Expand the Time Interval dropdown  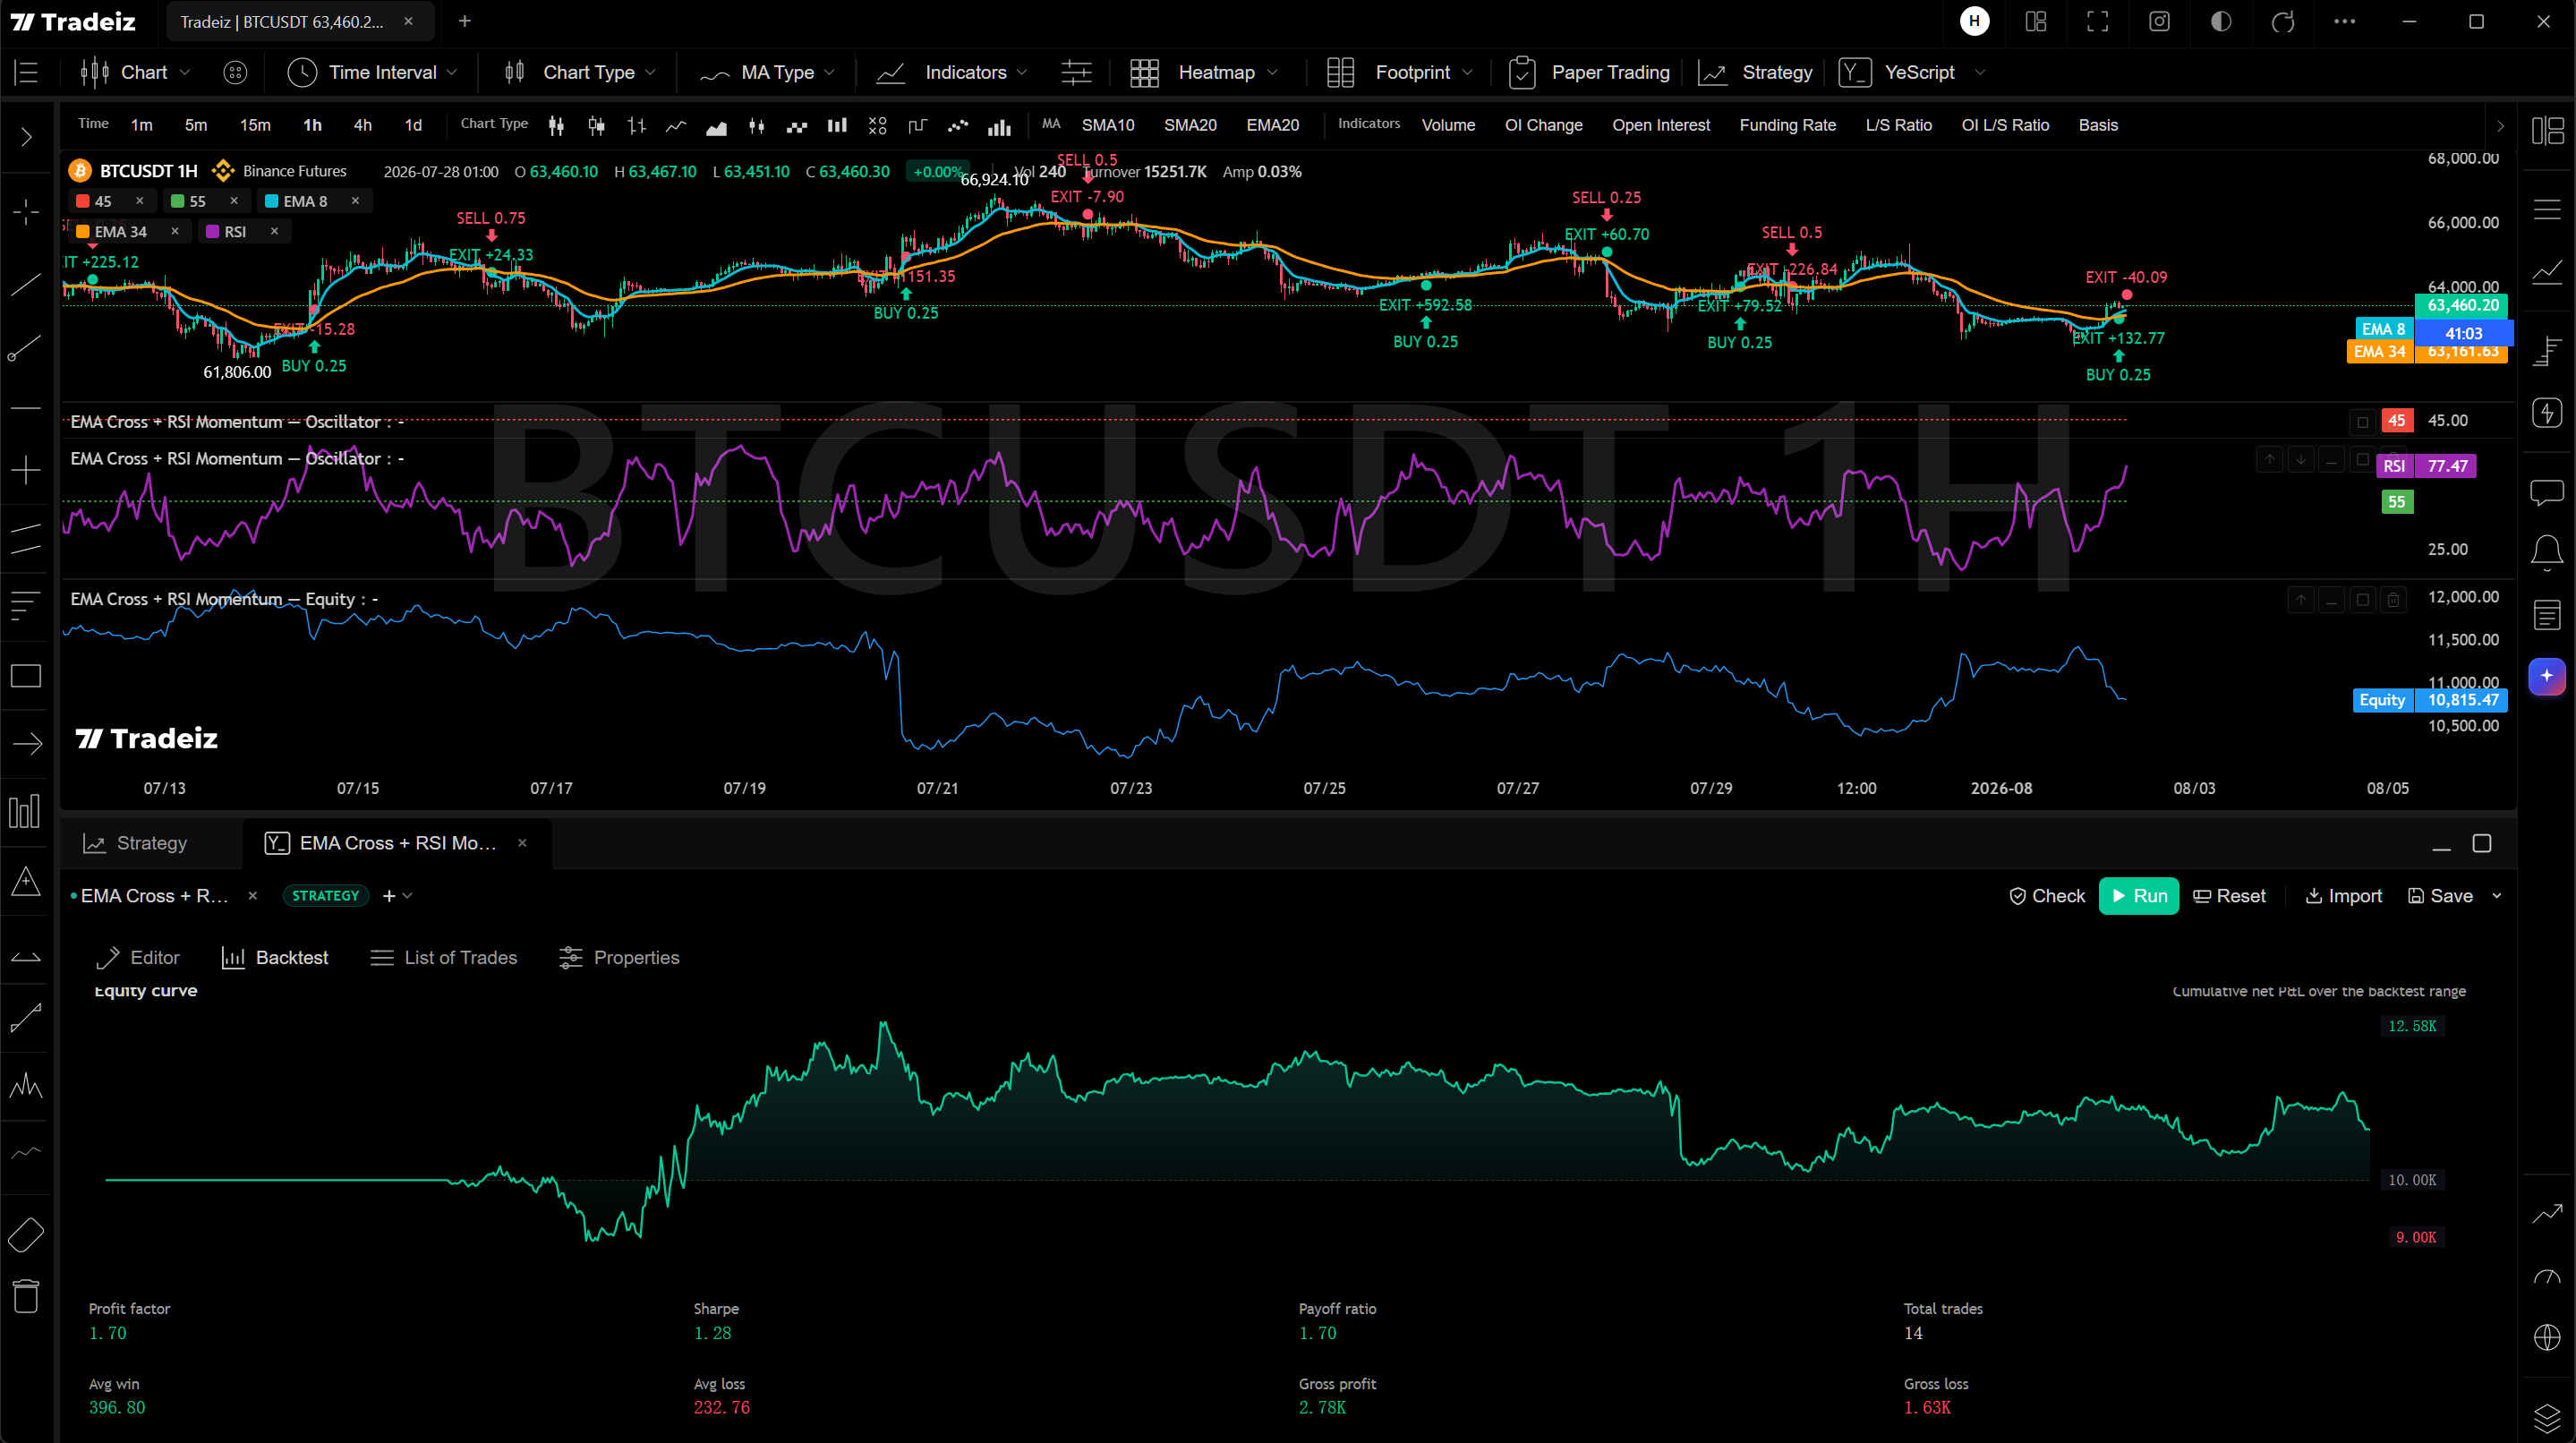(x=372, y=72)
